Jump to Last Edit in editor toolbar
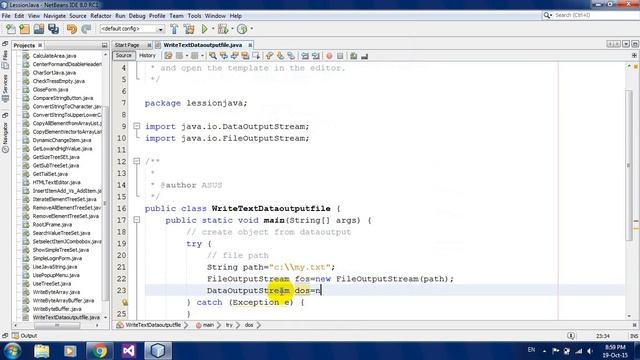 point(168,56)
